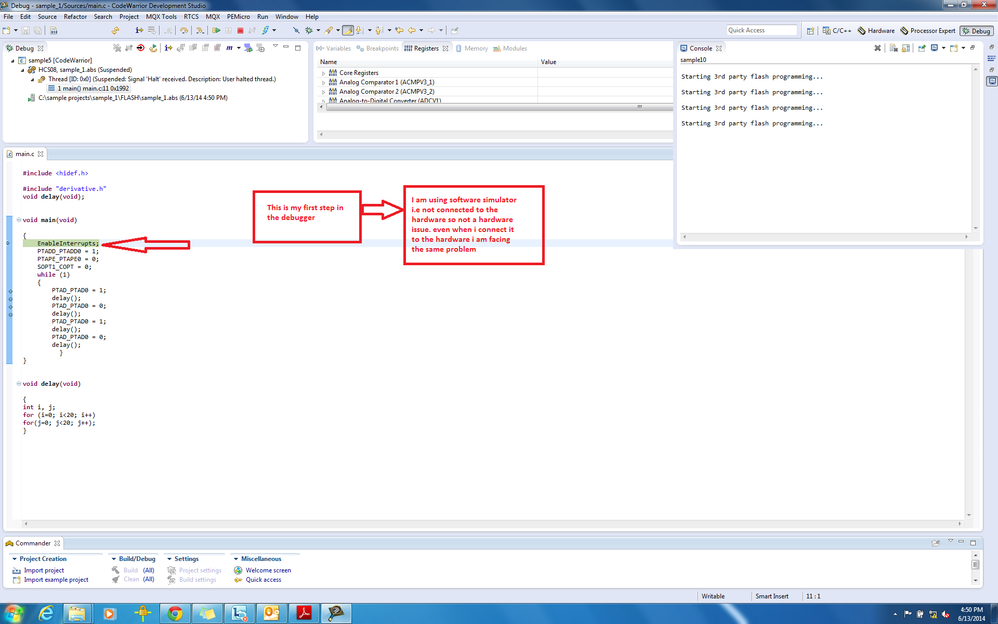Screen dimensions: 998x624
Task: Open dropdown arrow next to New file icon
Action: point(15,30)
